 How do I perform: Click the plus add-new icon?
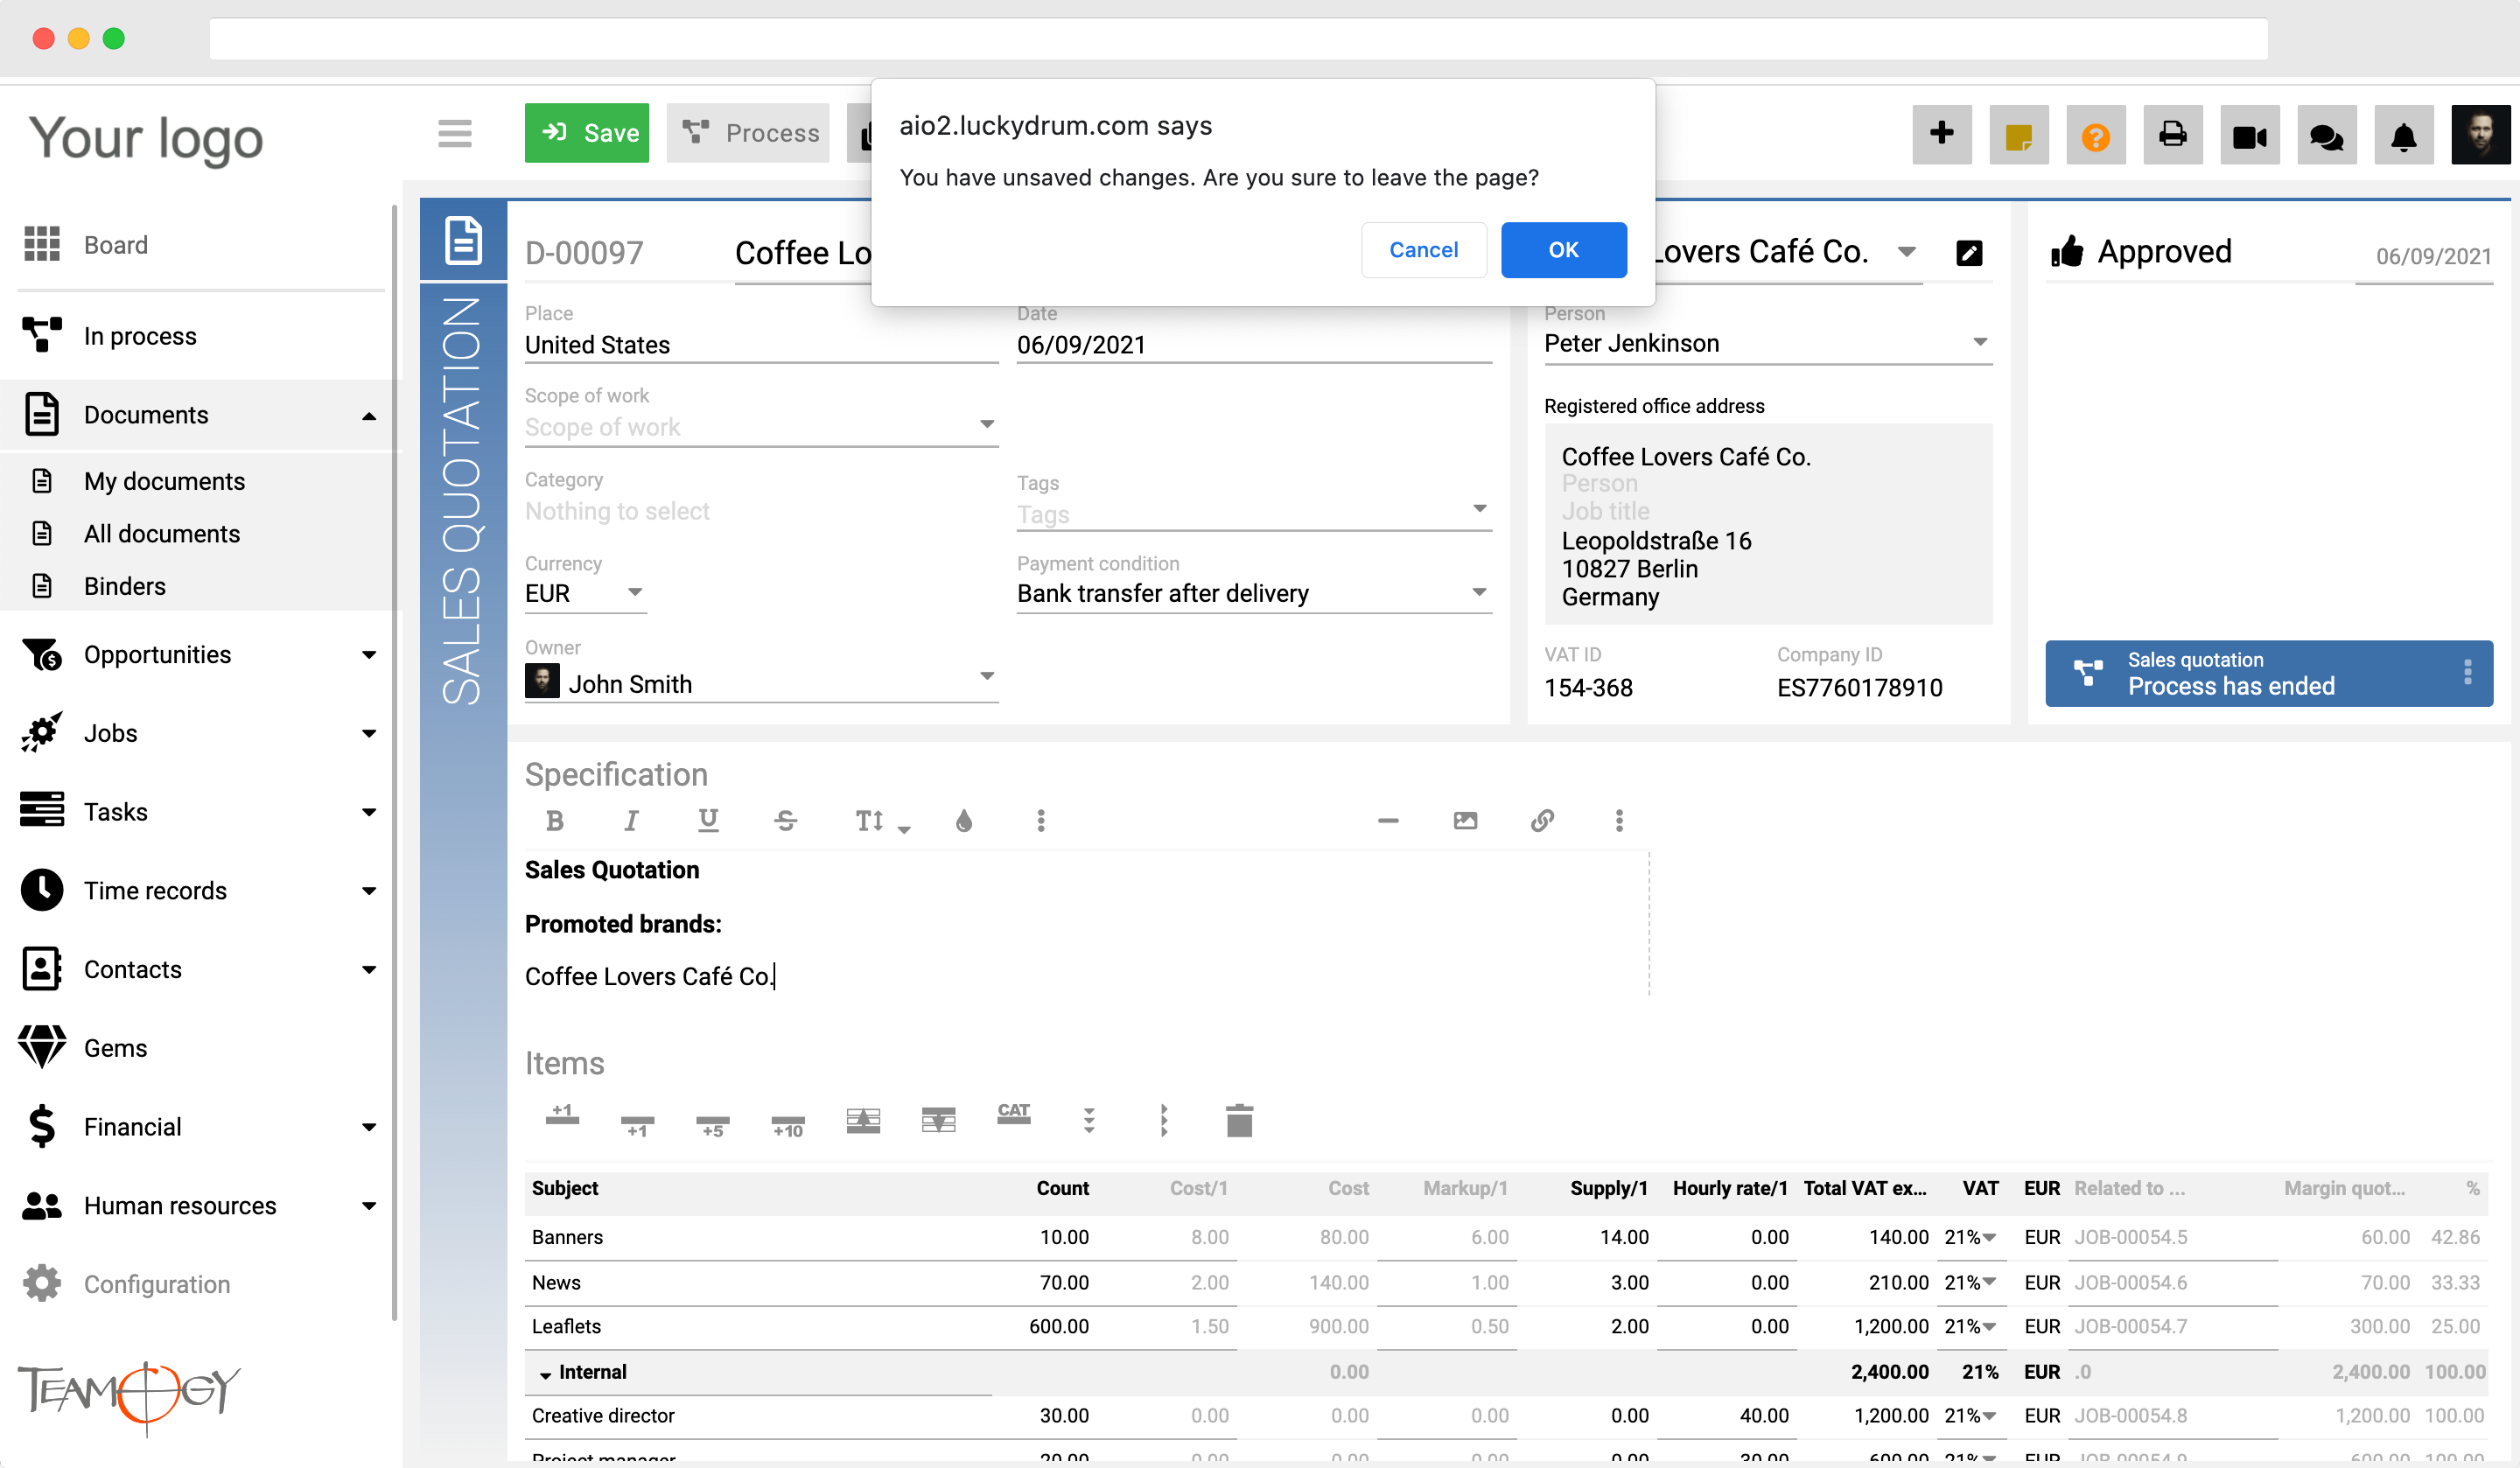click(x=1942, y=134)
